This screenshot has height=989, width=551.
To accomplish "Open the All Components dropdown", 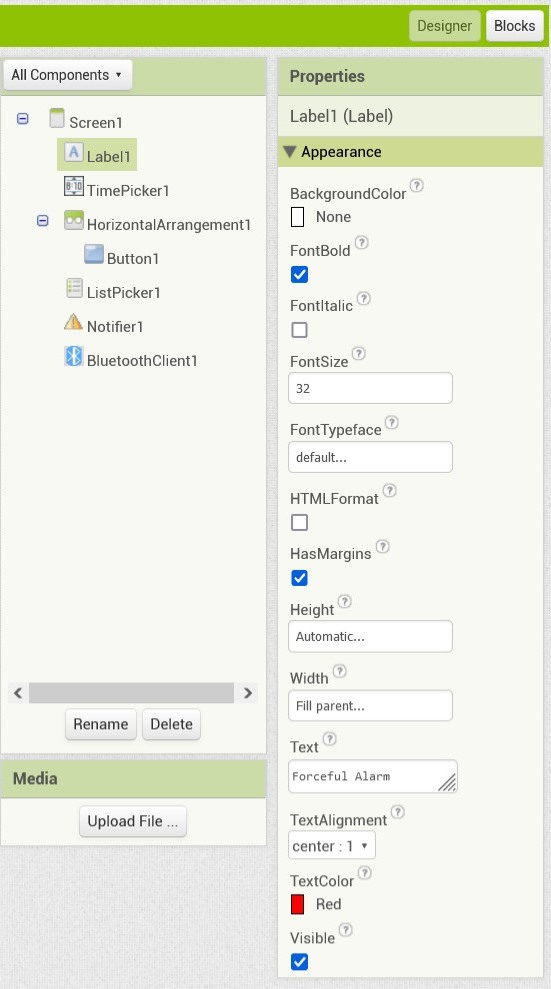I will 68,75.
